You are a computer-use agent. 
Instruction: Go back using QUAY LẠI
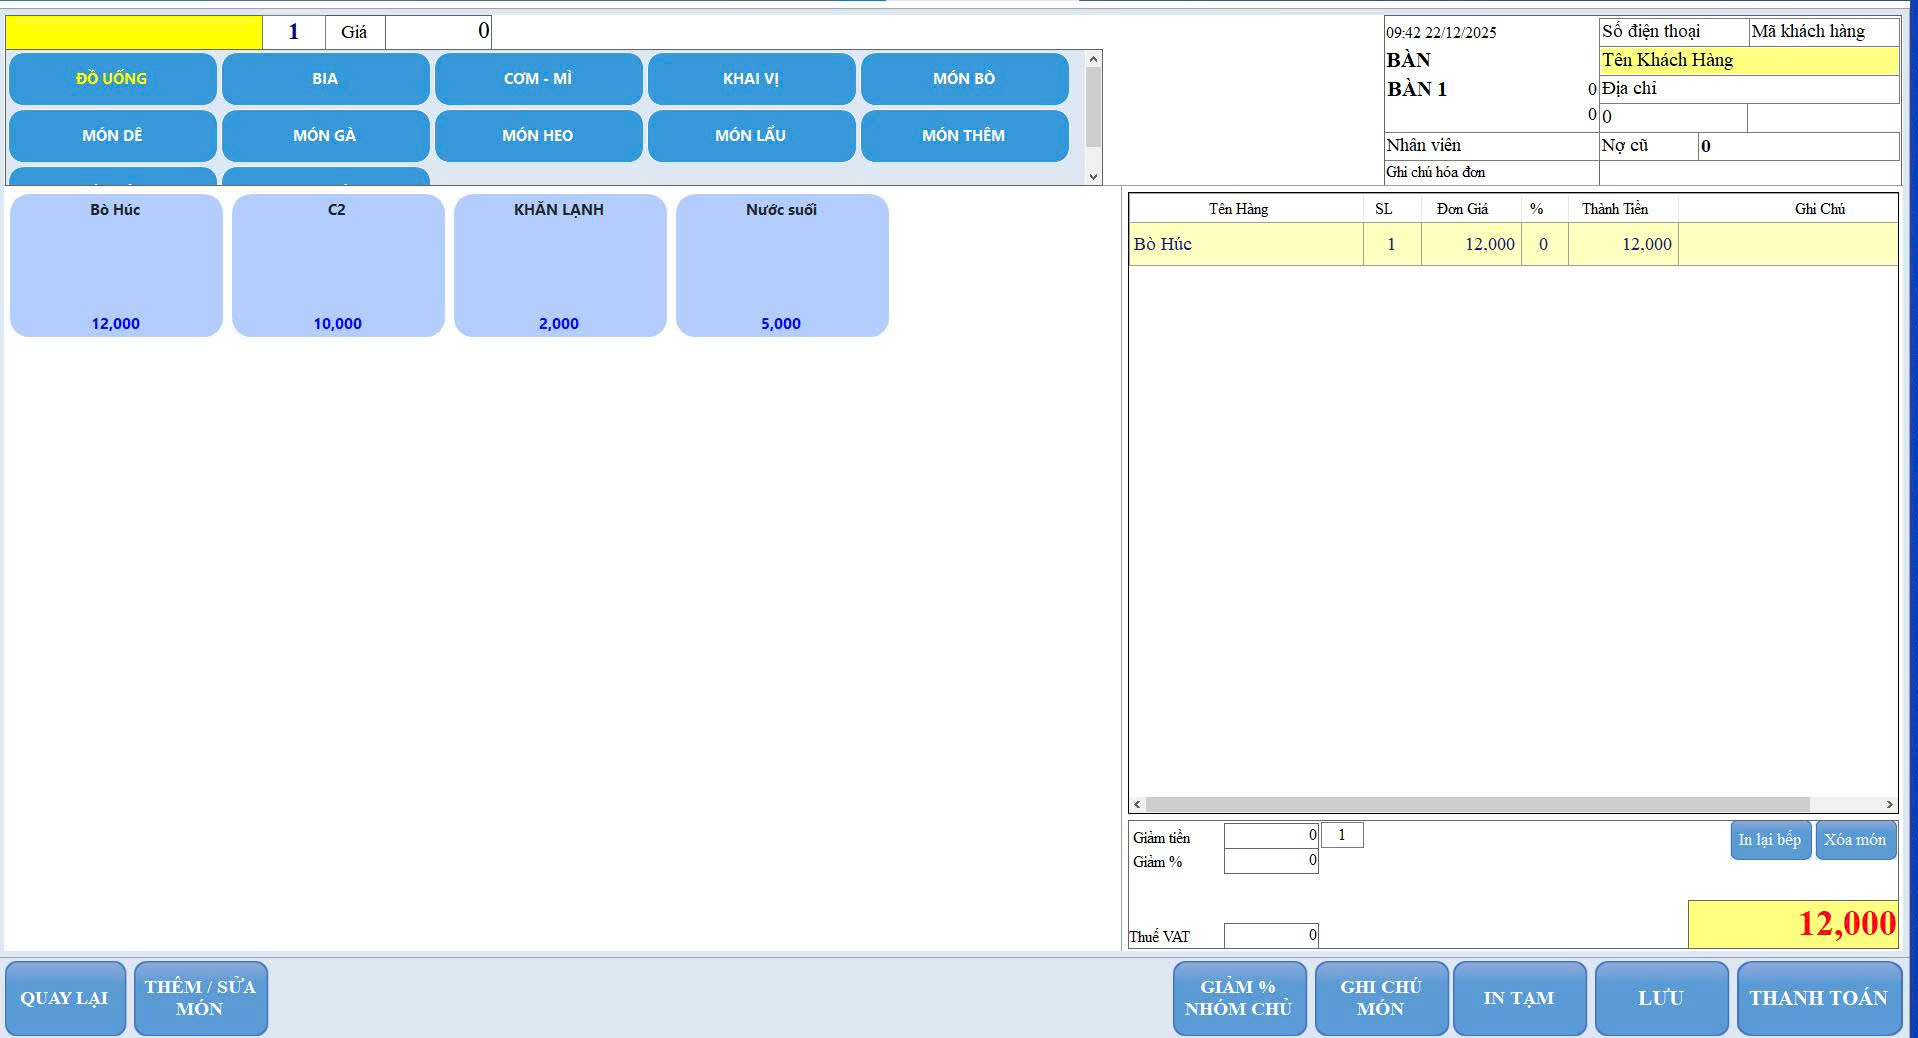(x=65, y=998)
